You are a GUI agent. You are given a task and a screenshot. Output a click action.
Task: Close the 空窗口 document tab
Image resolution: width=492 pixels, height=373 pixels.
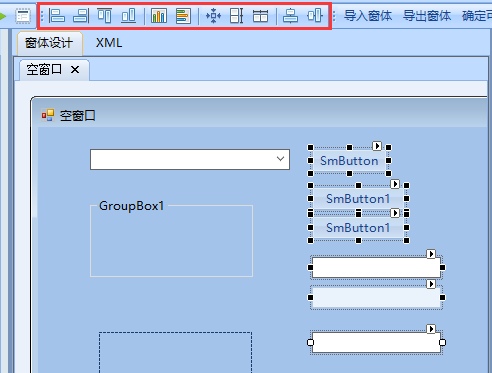pos(75,70)
